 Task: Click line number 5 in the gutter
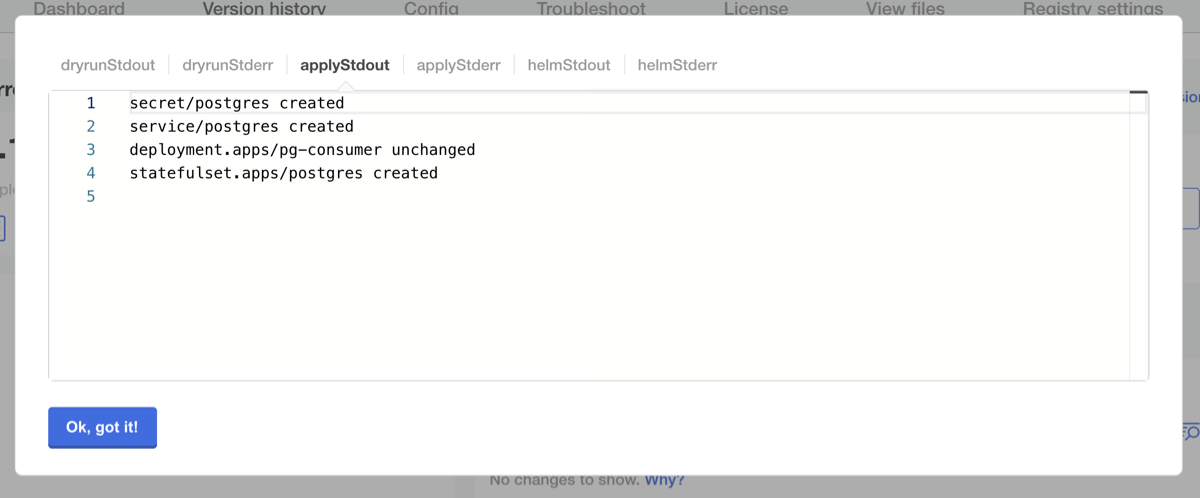point(91,197)
